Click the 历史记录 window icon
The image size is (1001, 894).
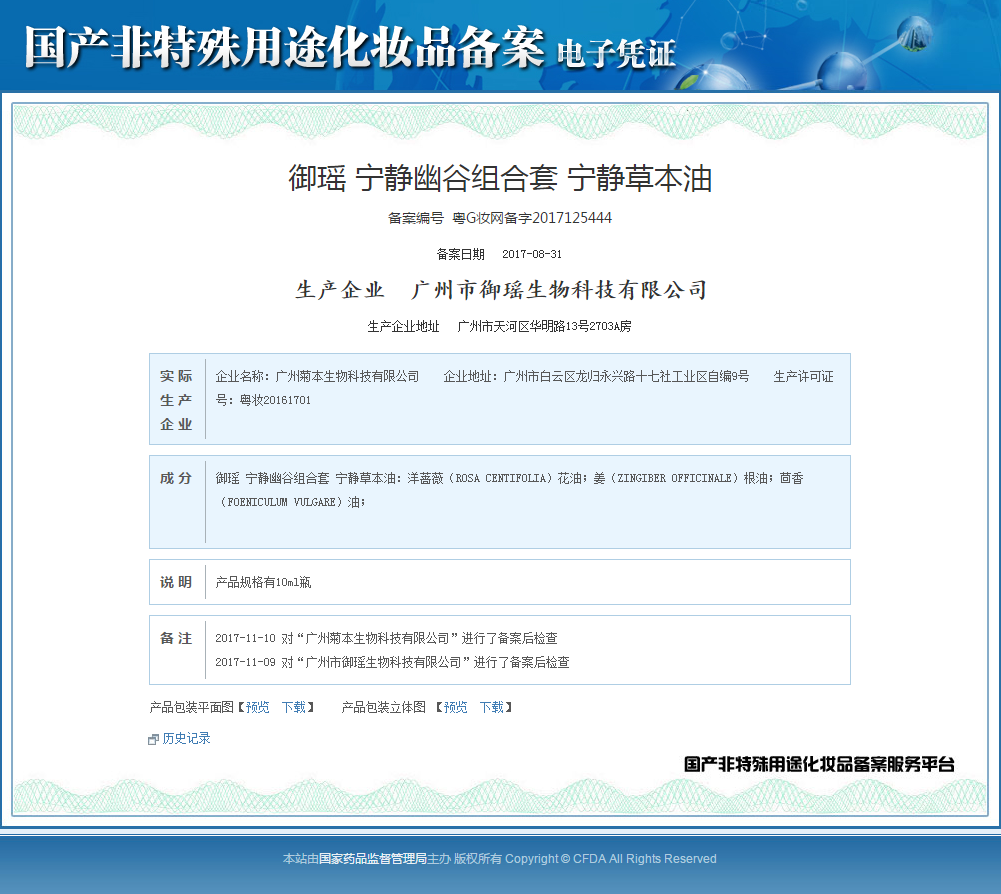[153, 739]
